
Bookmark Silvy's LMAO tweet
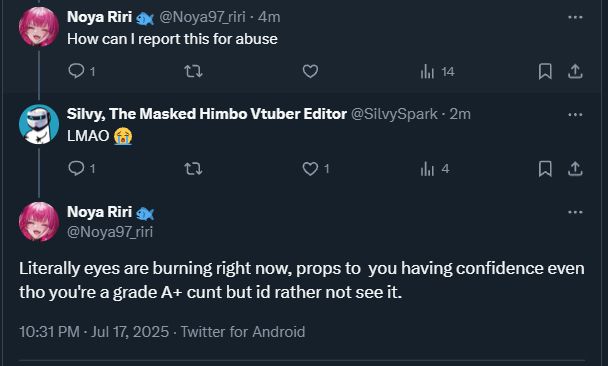coord(545,169)
